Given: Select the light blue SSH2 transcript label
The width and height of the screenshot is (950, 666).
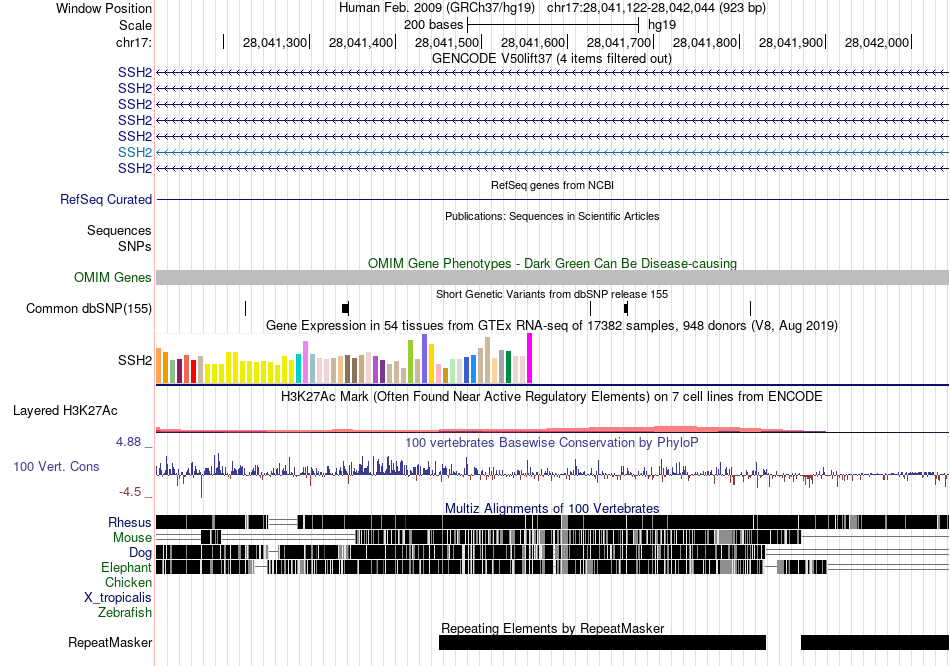Looking at the screenshot, I should tap(135, 152).
